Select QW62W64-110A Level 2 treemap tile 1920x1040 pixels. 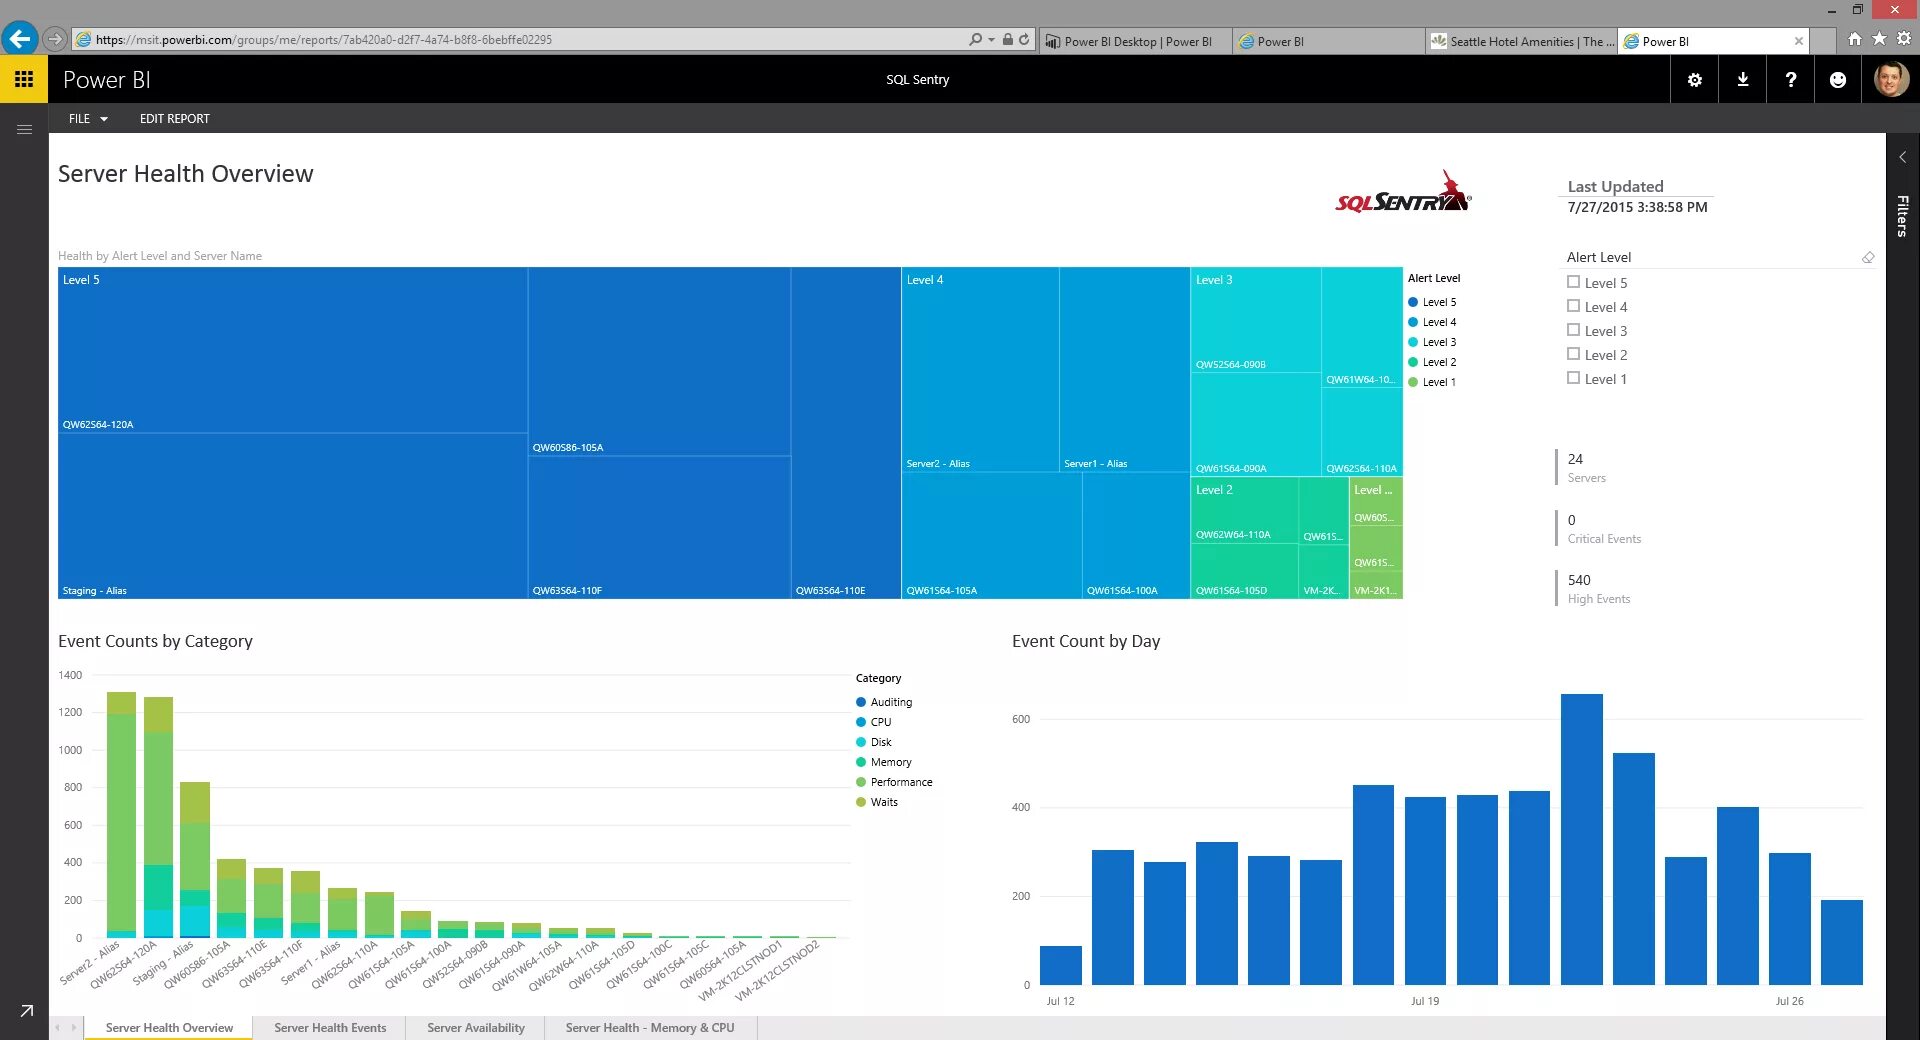(x=1244, y=511)
